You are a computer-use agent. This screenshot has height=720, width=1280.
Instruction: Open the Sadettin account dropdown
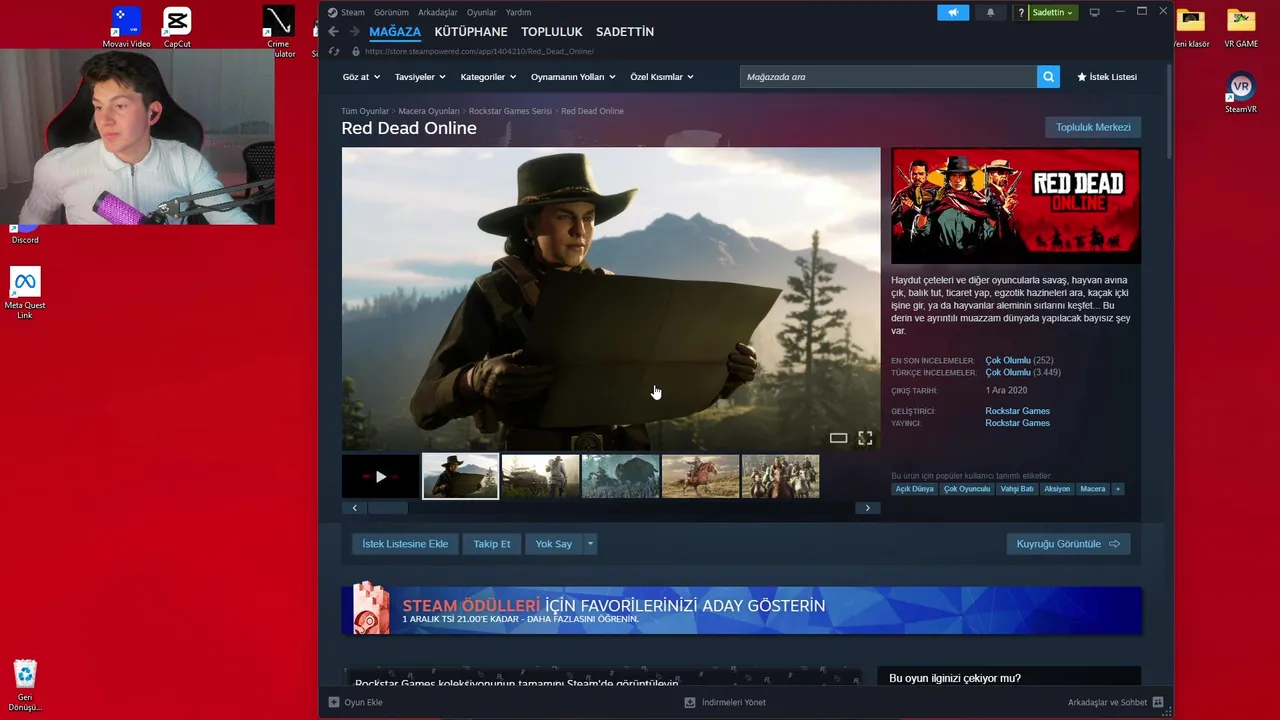[x=1053, y=12]
